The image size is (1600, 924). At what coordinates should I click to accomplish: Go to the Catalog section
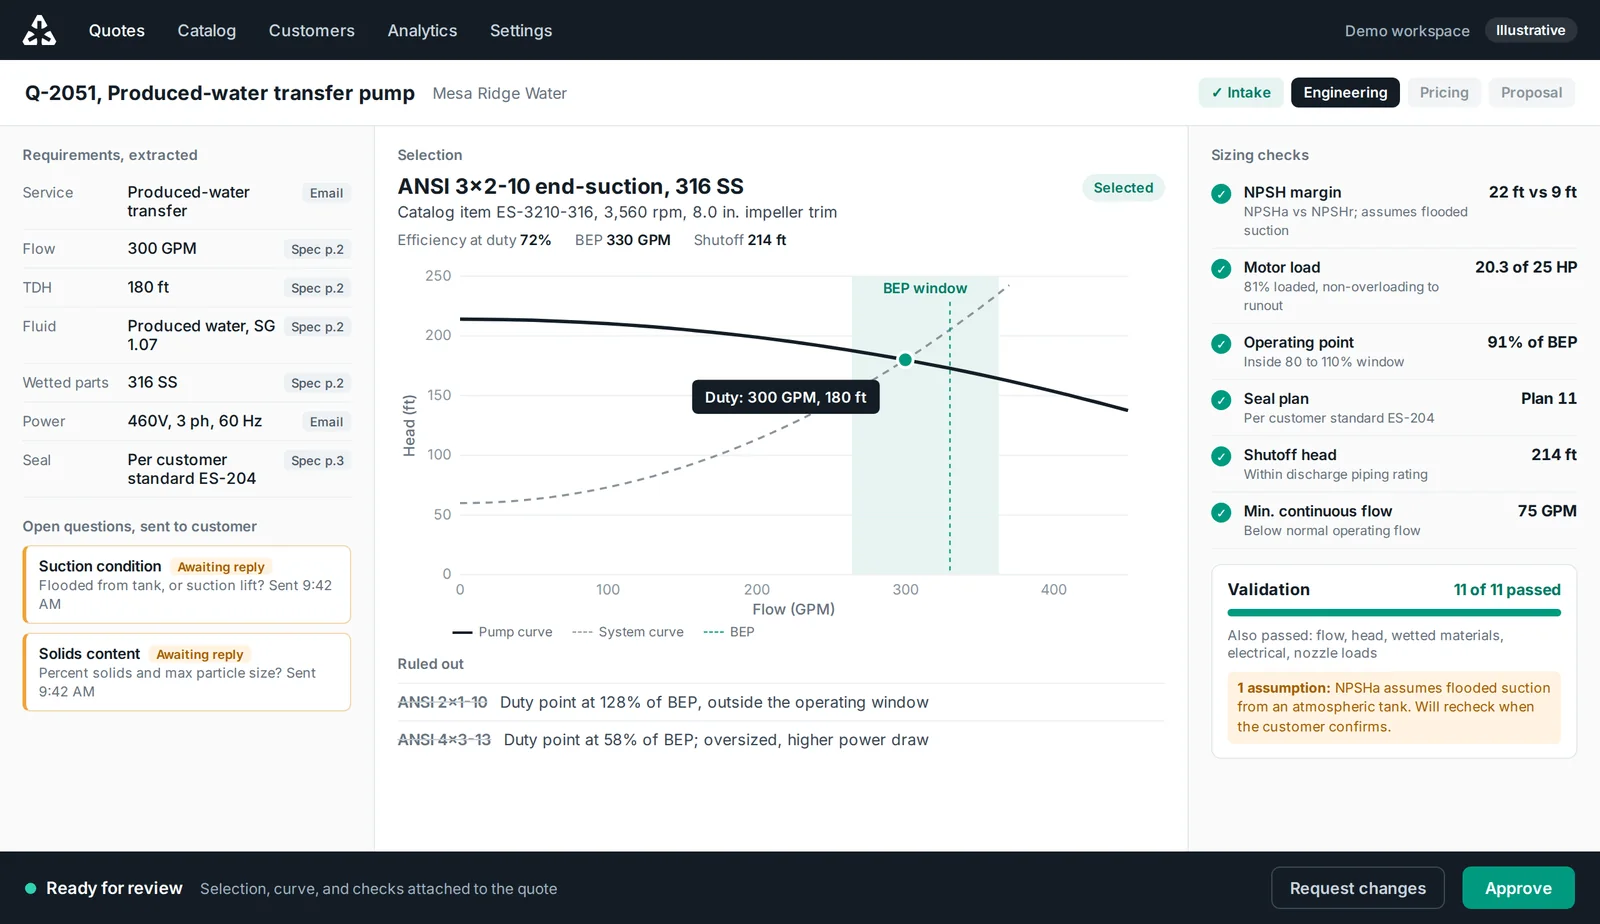207,30
